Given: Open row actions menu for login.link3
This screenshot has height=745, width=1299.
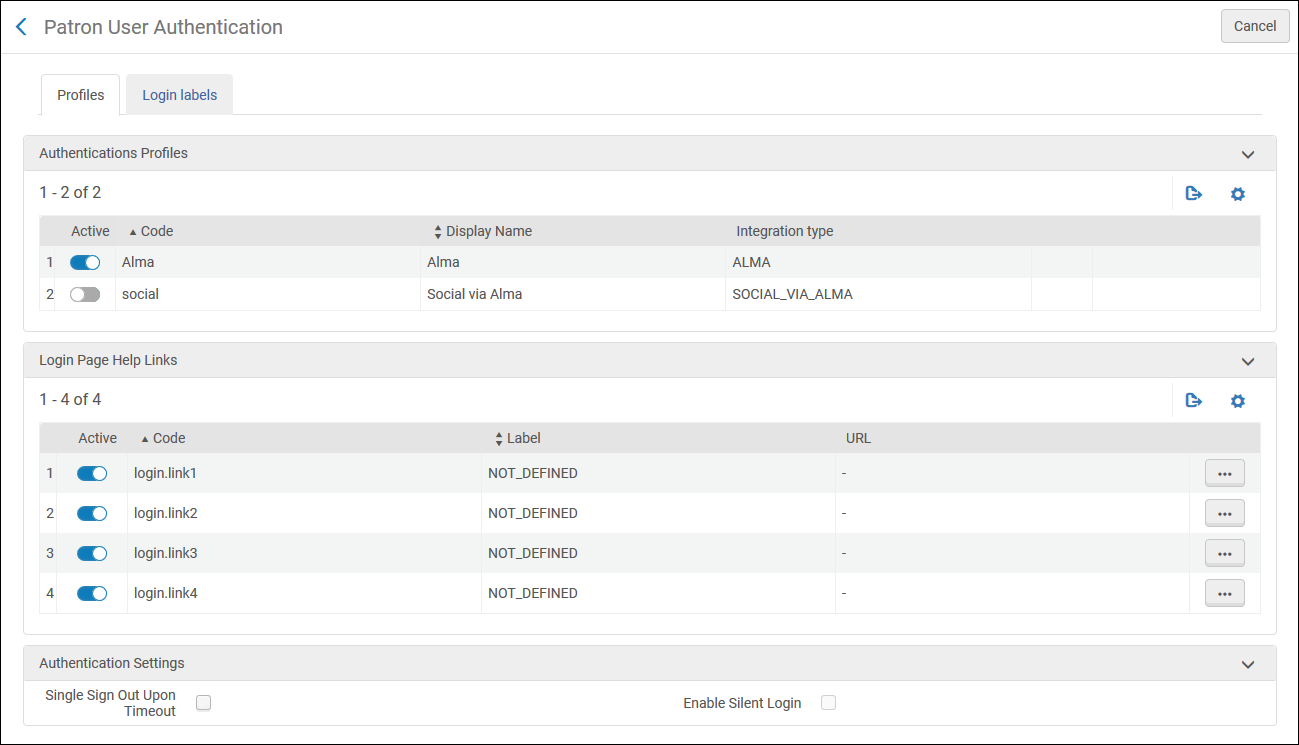Looking at the screenshot, I should (x=1225, y=553).
